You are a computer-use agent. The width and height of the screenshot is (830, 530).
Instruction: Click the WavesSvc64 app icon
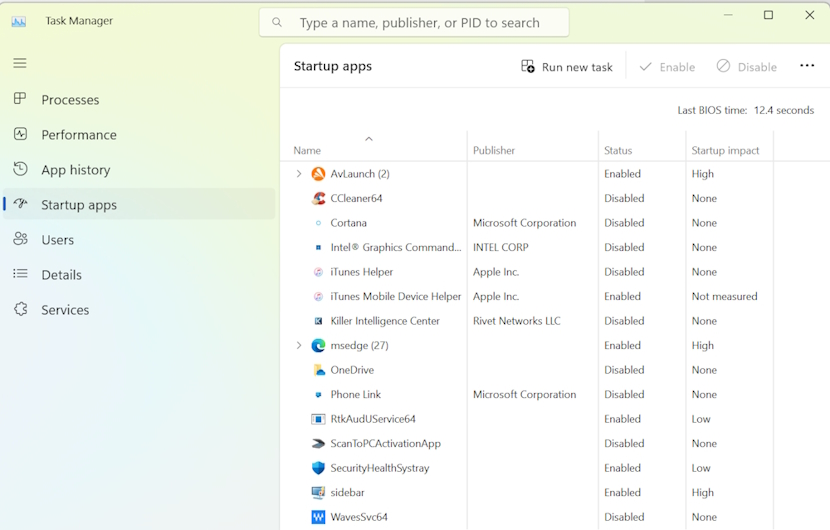click(318, 517)
